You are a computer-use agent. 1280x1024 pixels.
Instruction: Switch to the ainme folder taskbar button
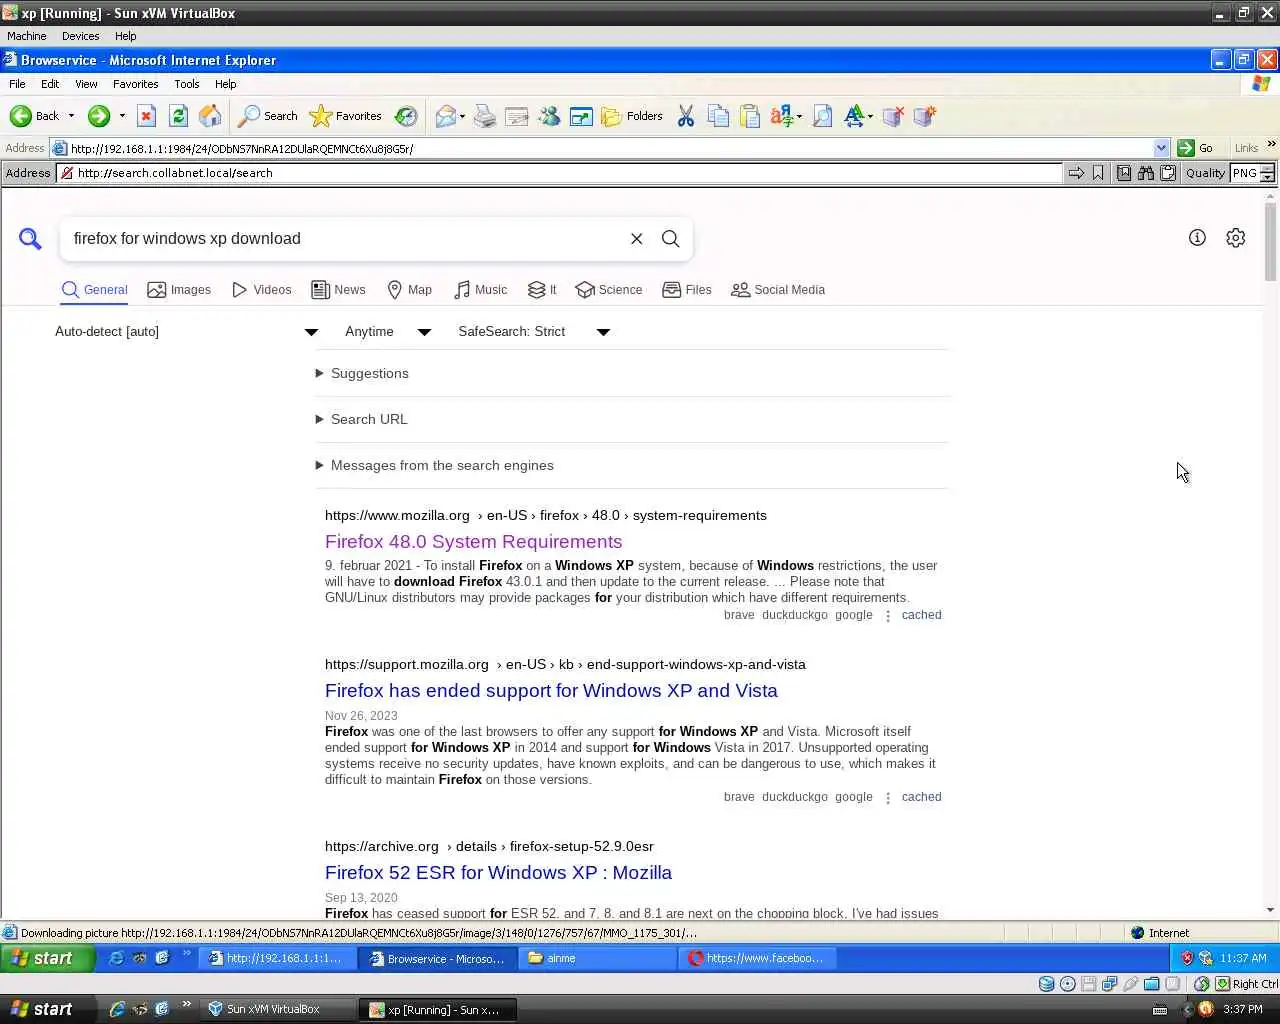tap(599, 958)
